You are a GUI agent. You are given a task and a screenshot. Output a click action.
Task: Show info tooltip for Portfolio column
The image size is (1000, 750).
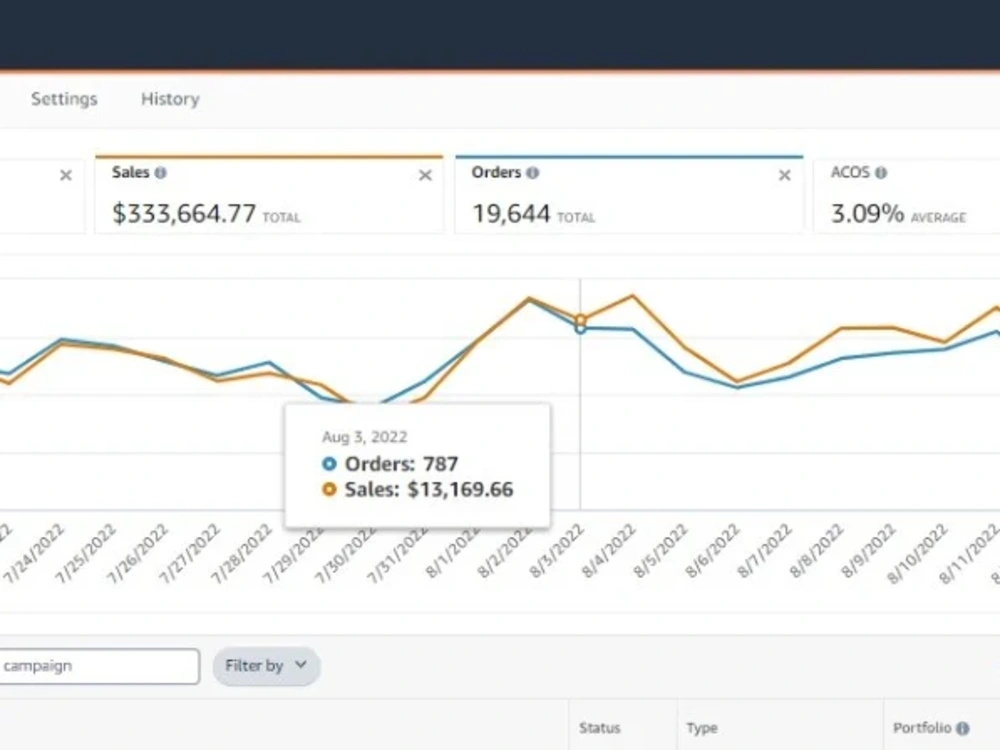point(963,728)
